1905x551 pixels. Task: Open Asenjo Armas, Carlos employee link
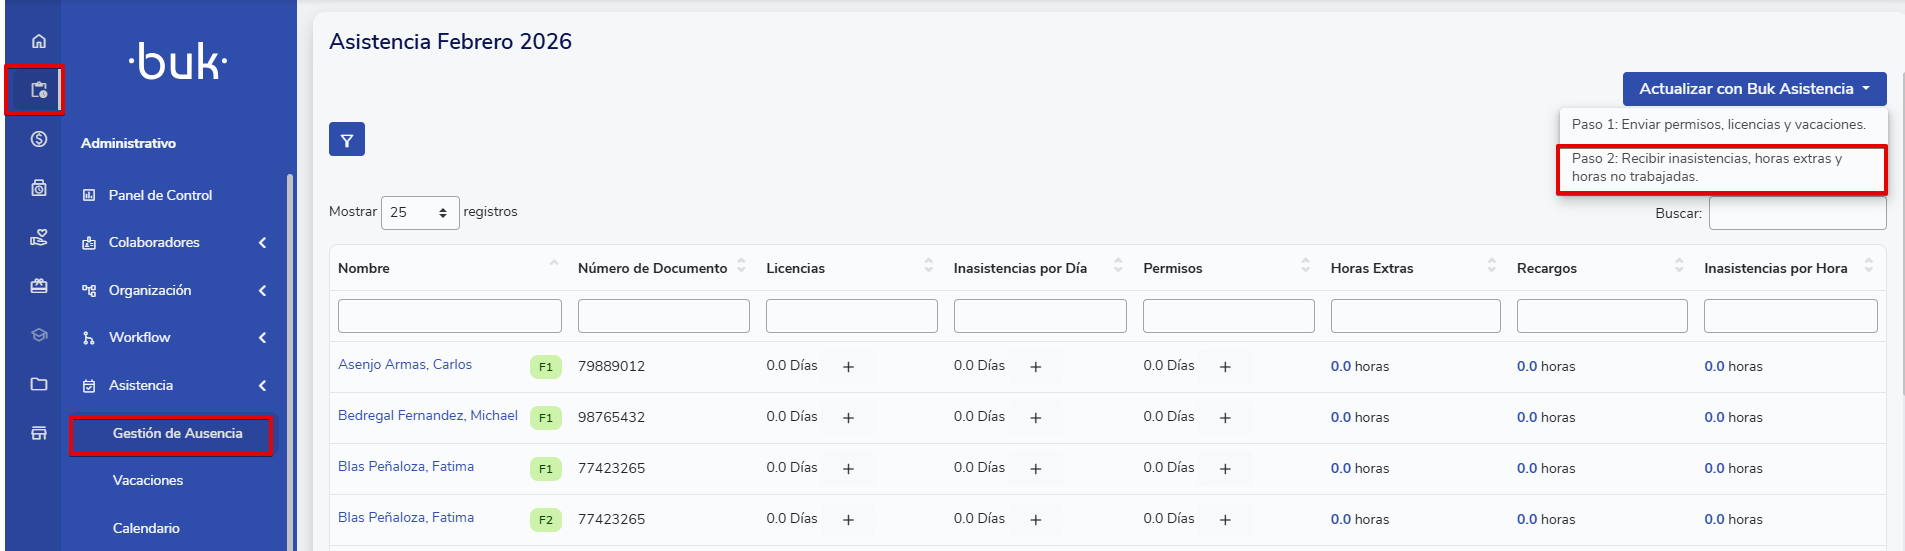click(x=405, y=365)
